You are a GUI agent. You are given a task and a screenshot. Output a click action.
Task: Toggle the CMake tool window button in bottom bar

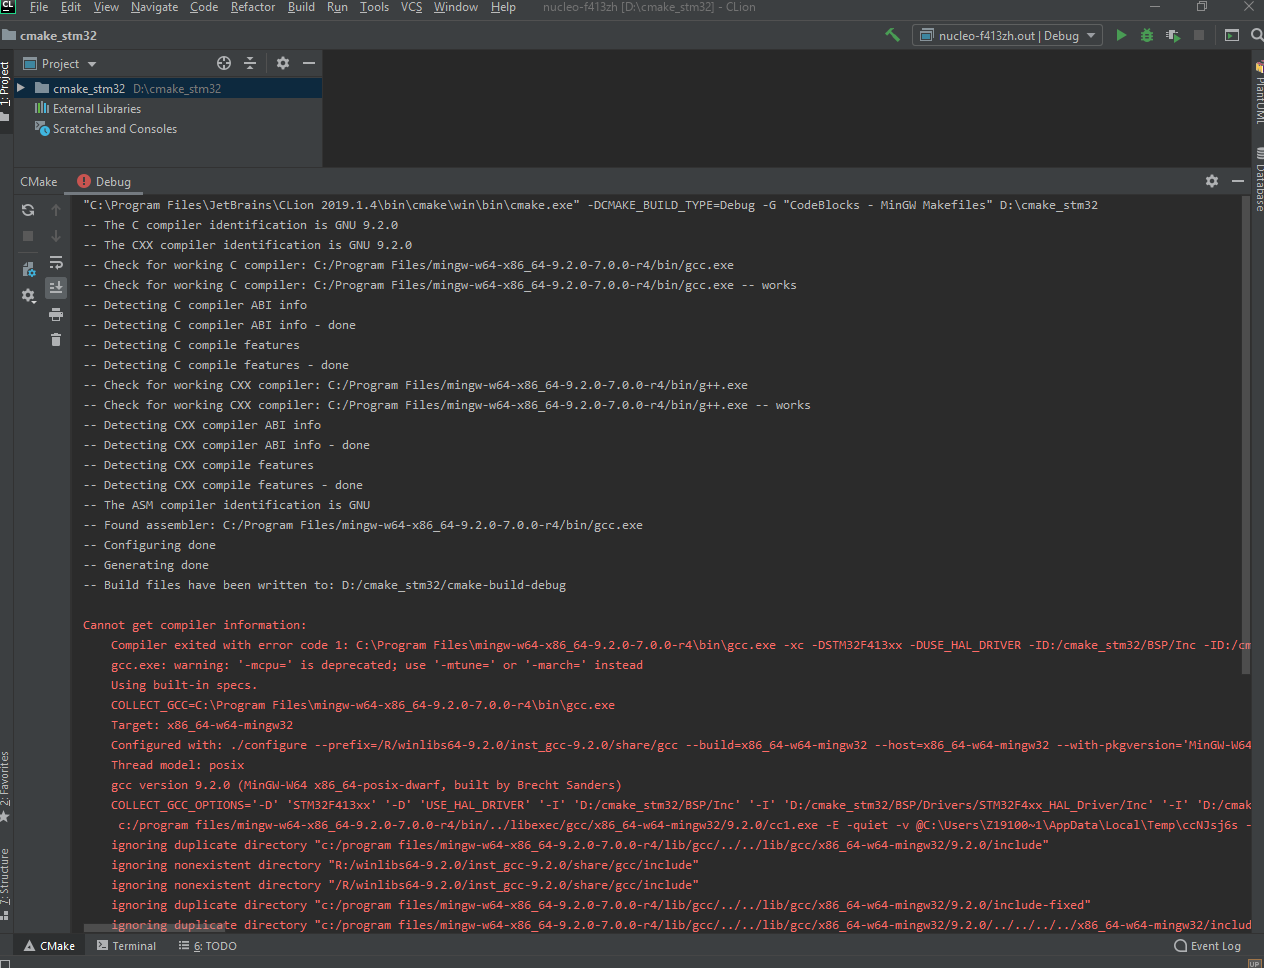[x=49, y=946]
